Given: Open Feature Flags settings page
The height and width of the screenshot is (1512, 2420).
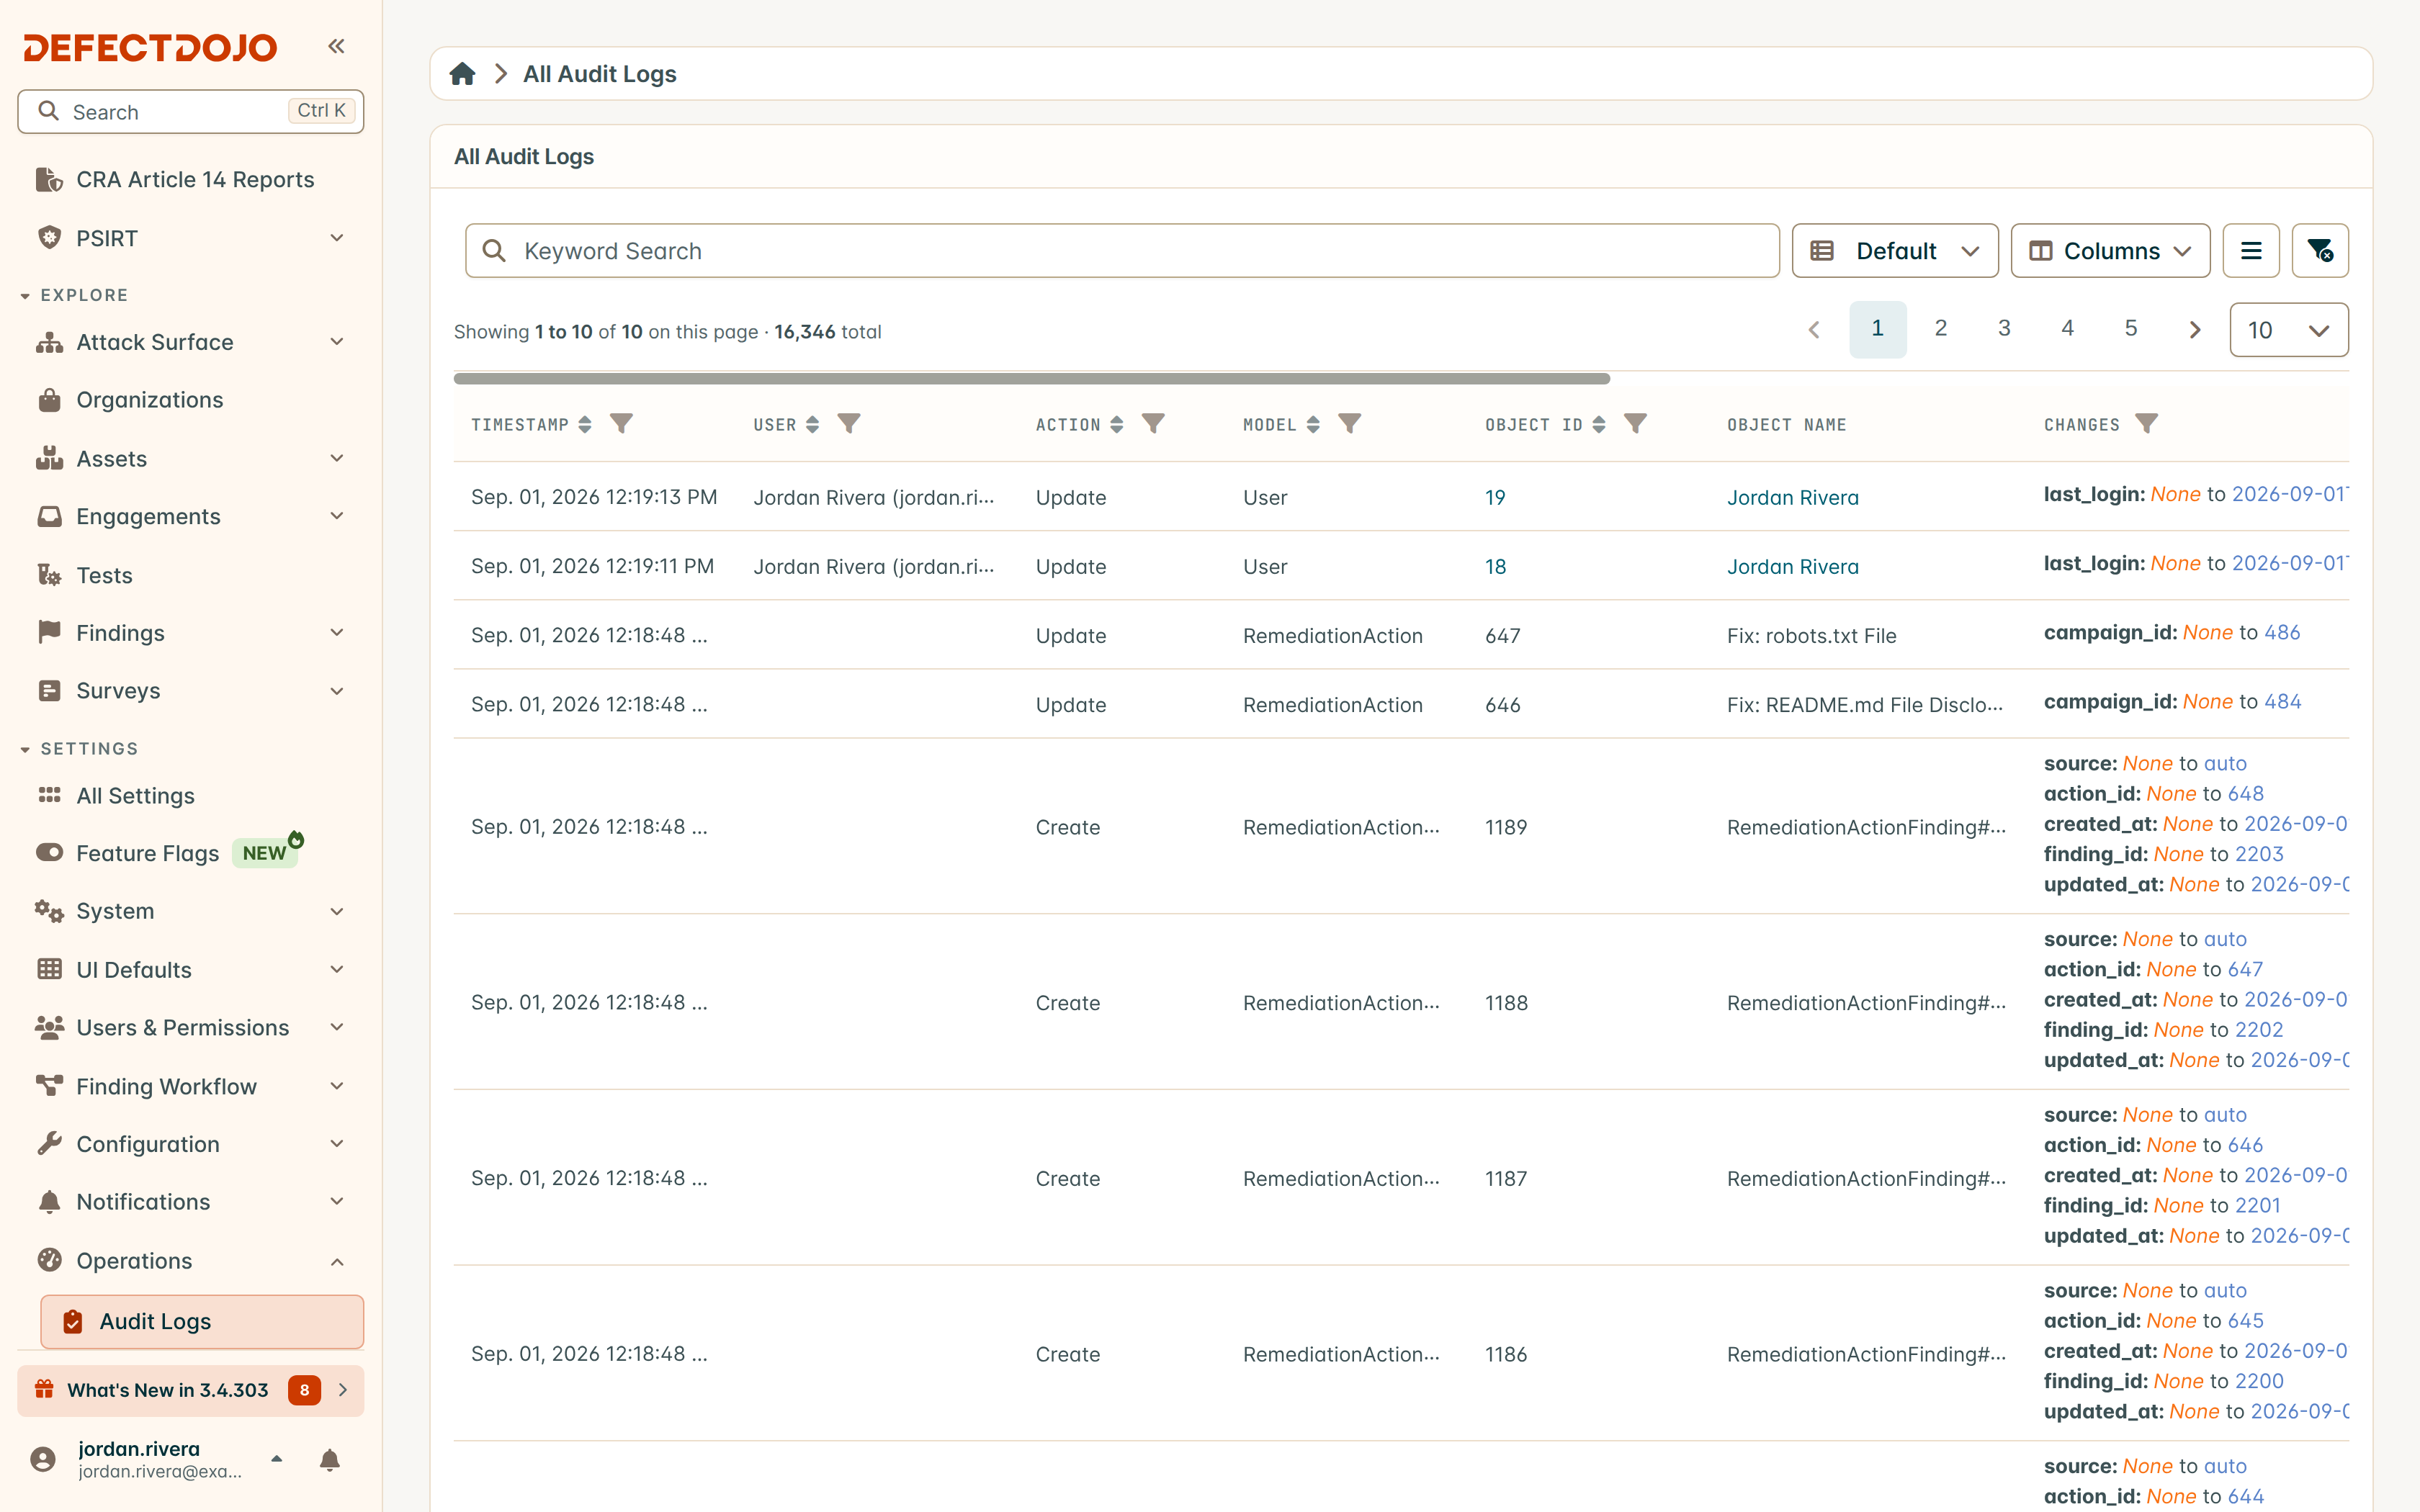Looking at the screenshot, I should [x=191, y=853].
